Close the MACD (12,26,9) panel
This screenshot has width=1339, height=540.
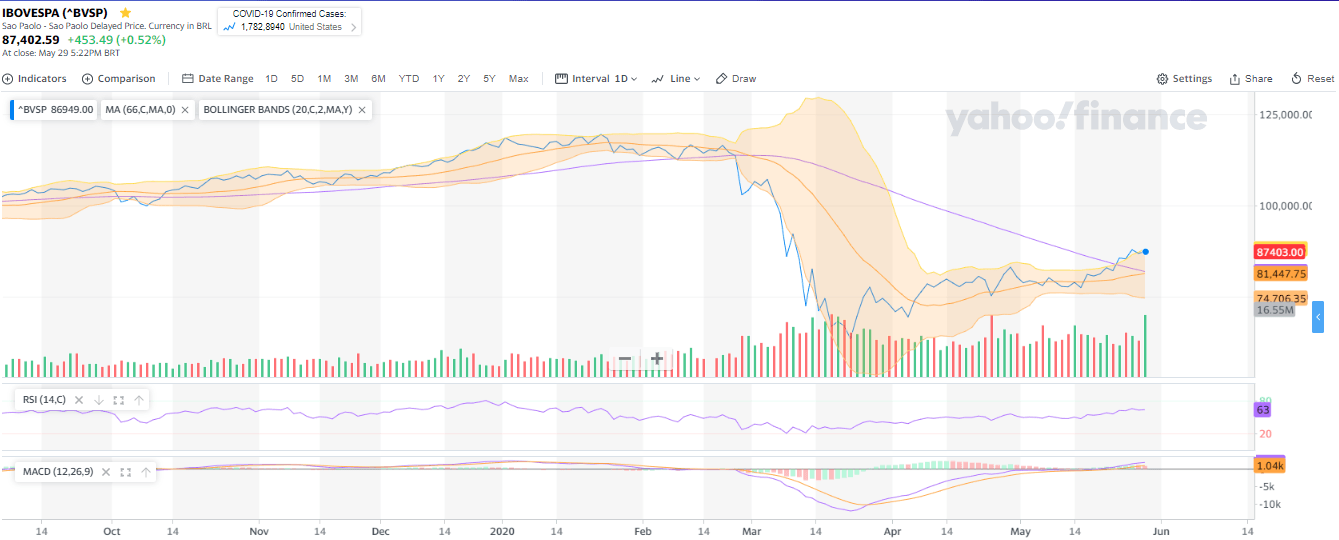click(106, 472)
